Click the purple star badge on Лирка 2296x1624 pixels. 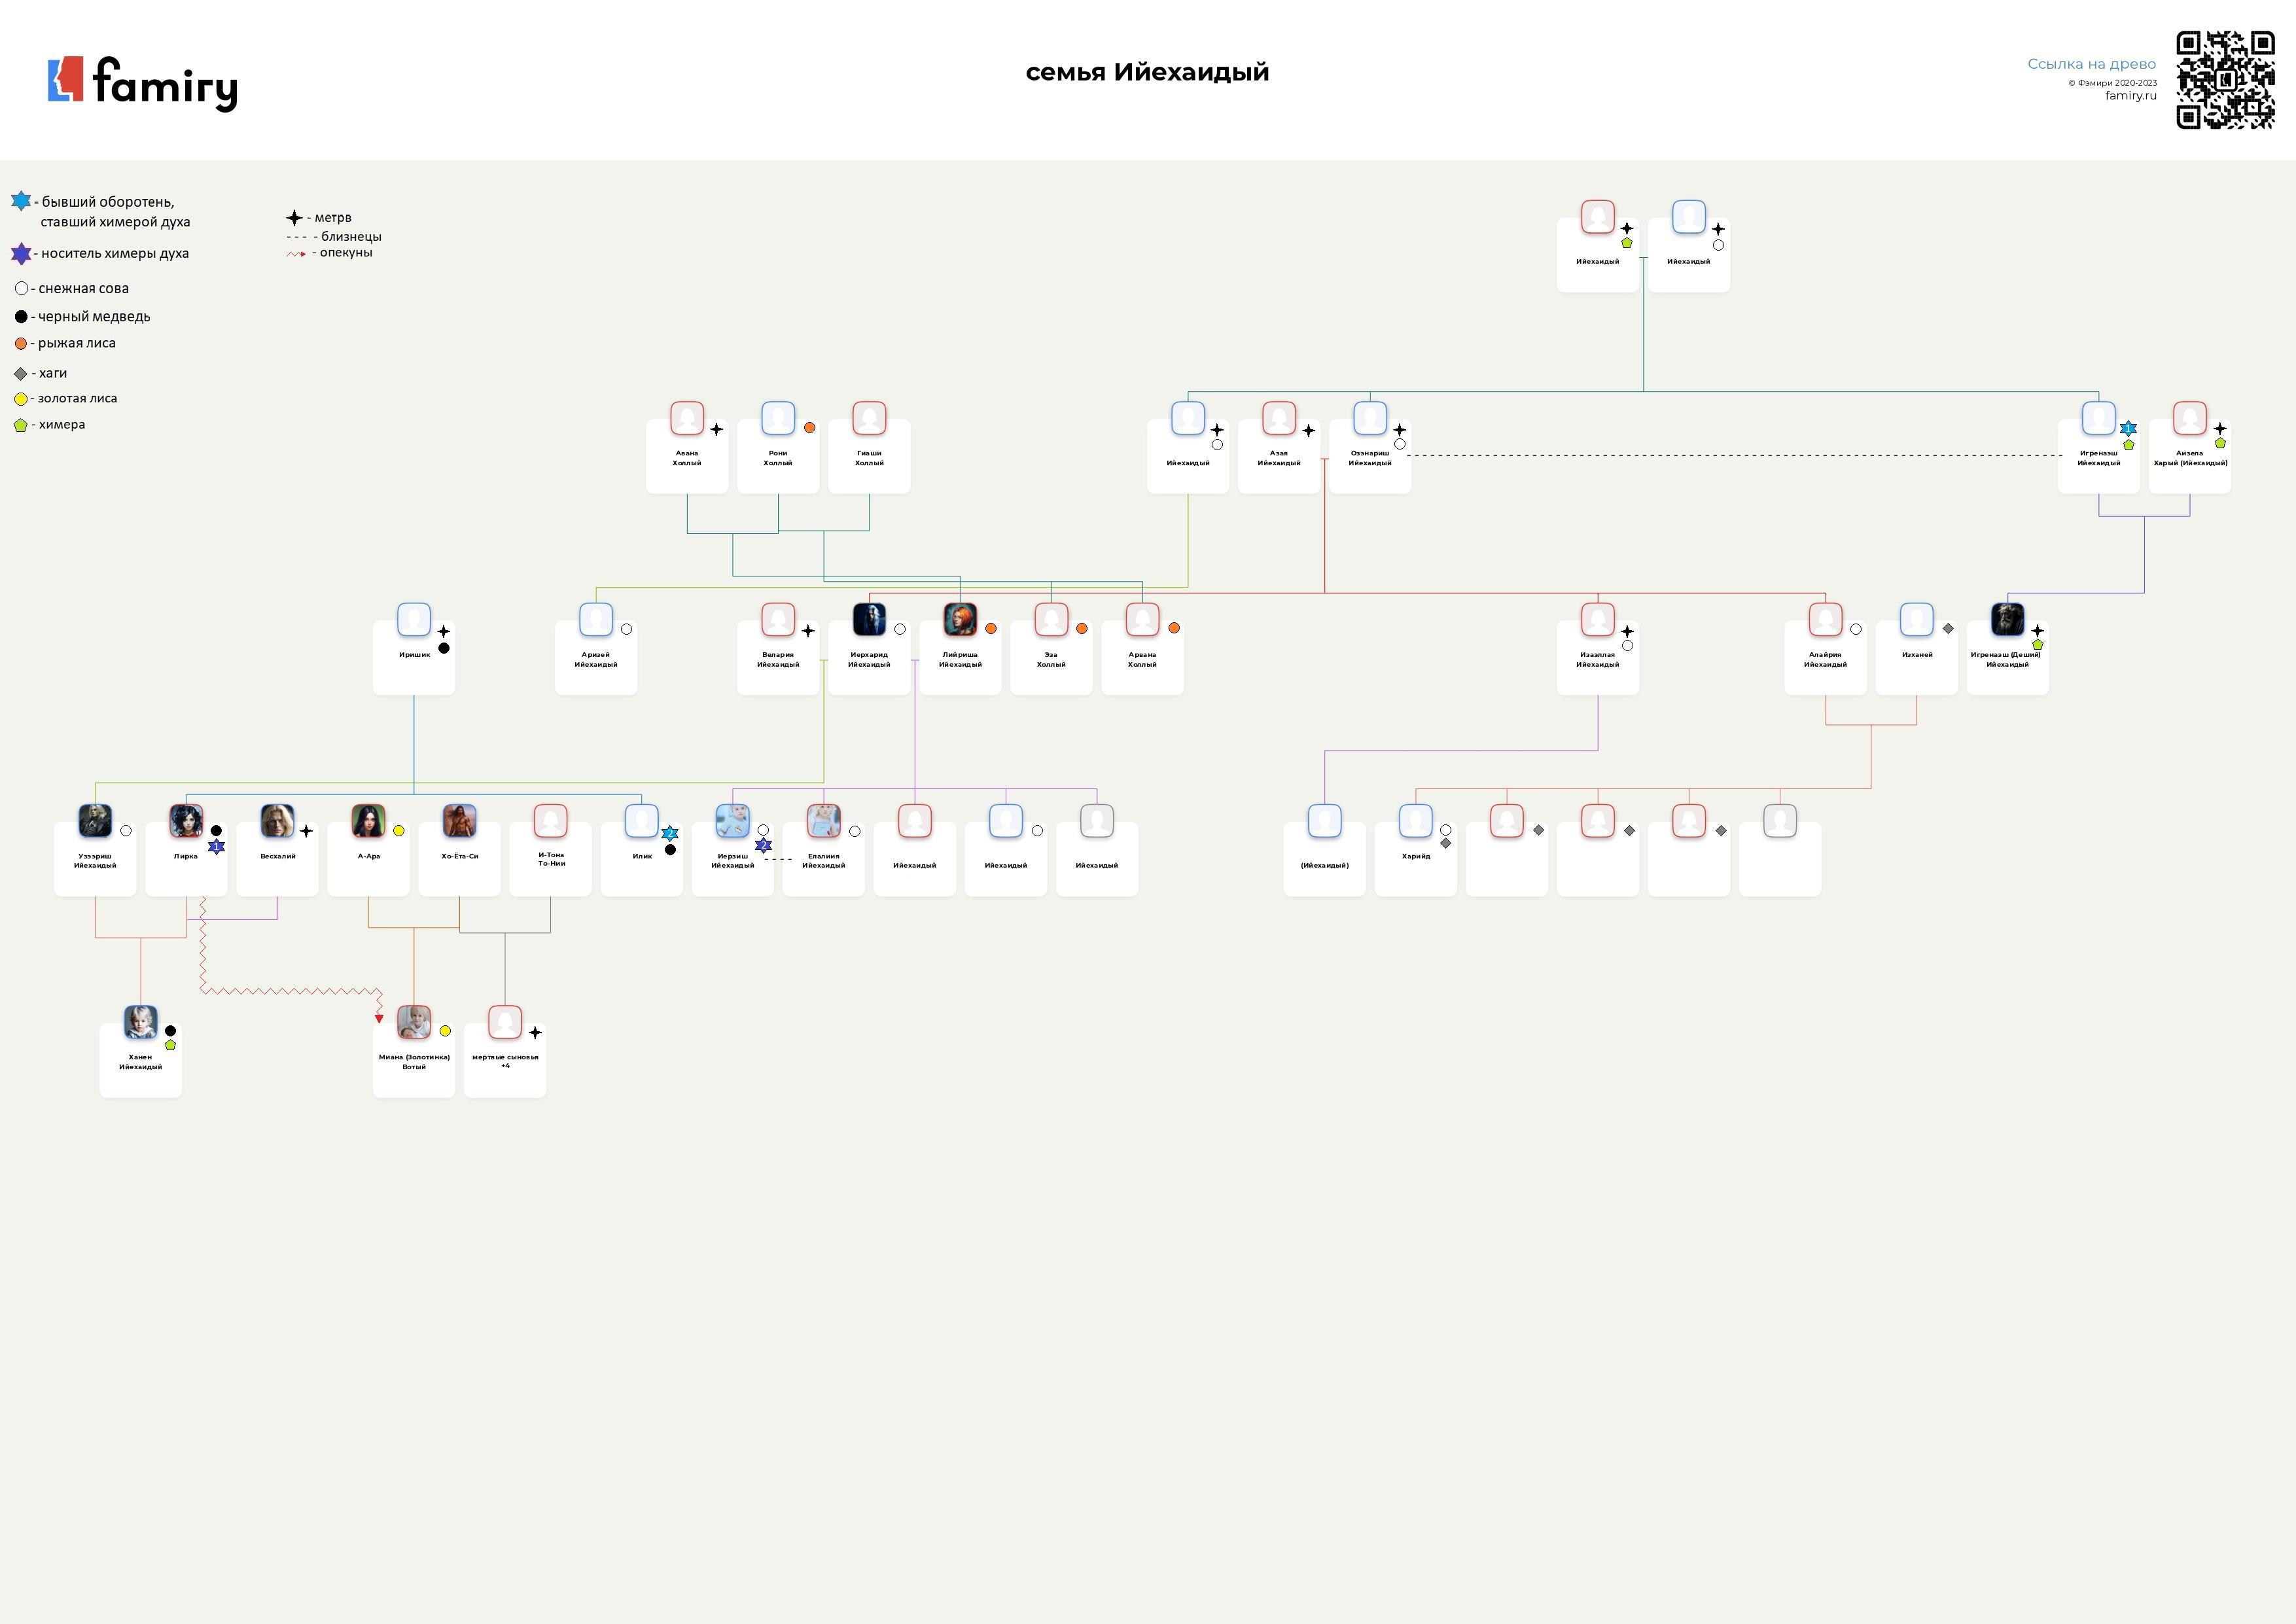tap(216, 846)
